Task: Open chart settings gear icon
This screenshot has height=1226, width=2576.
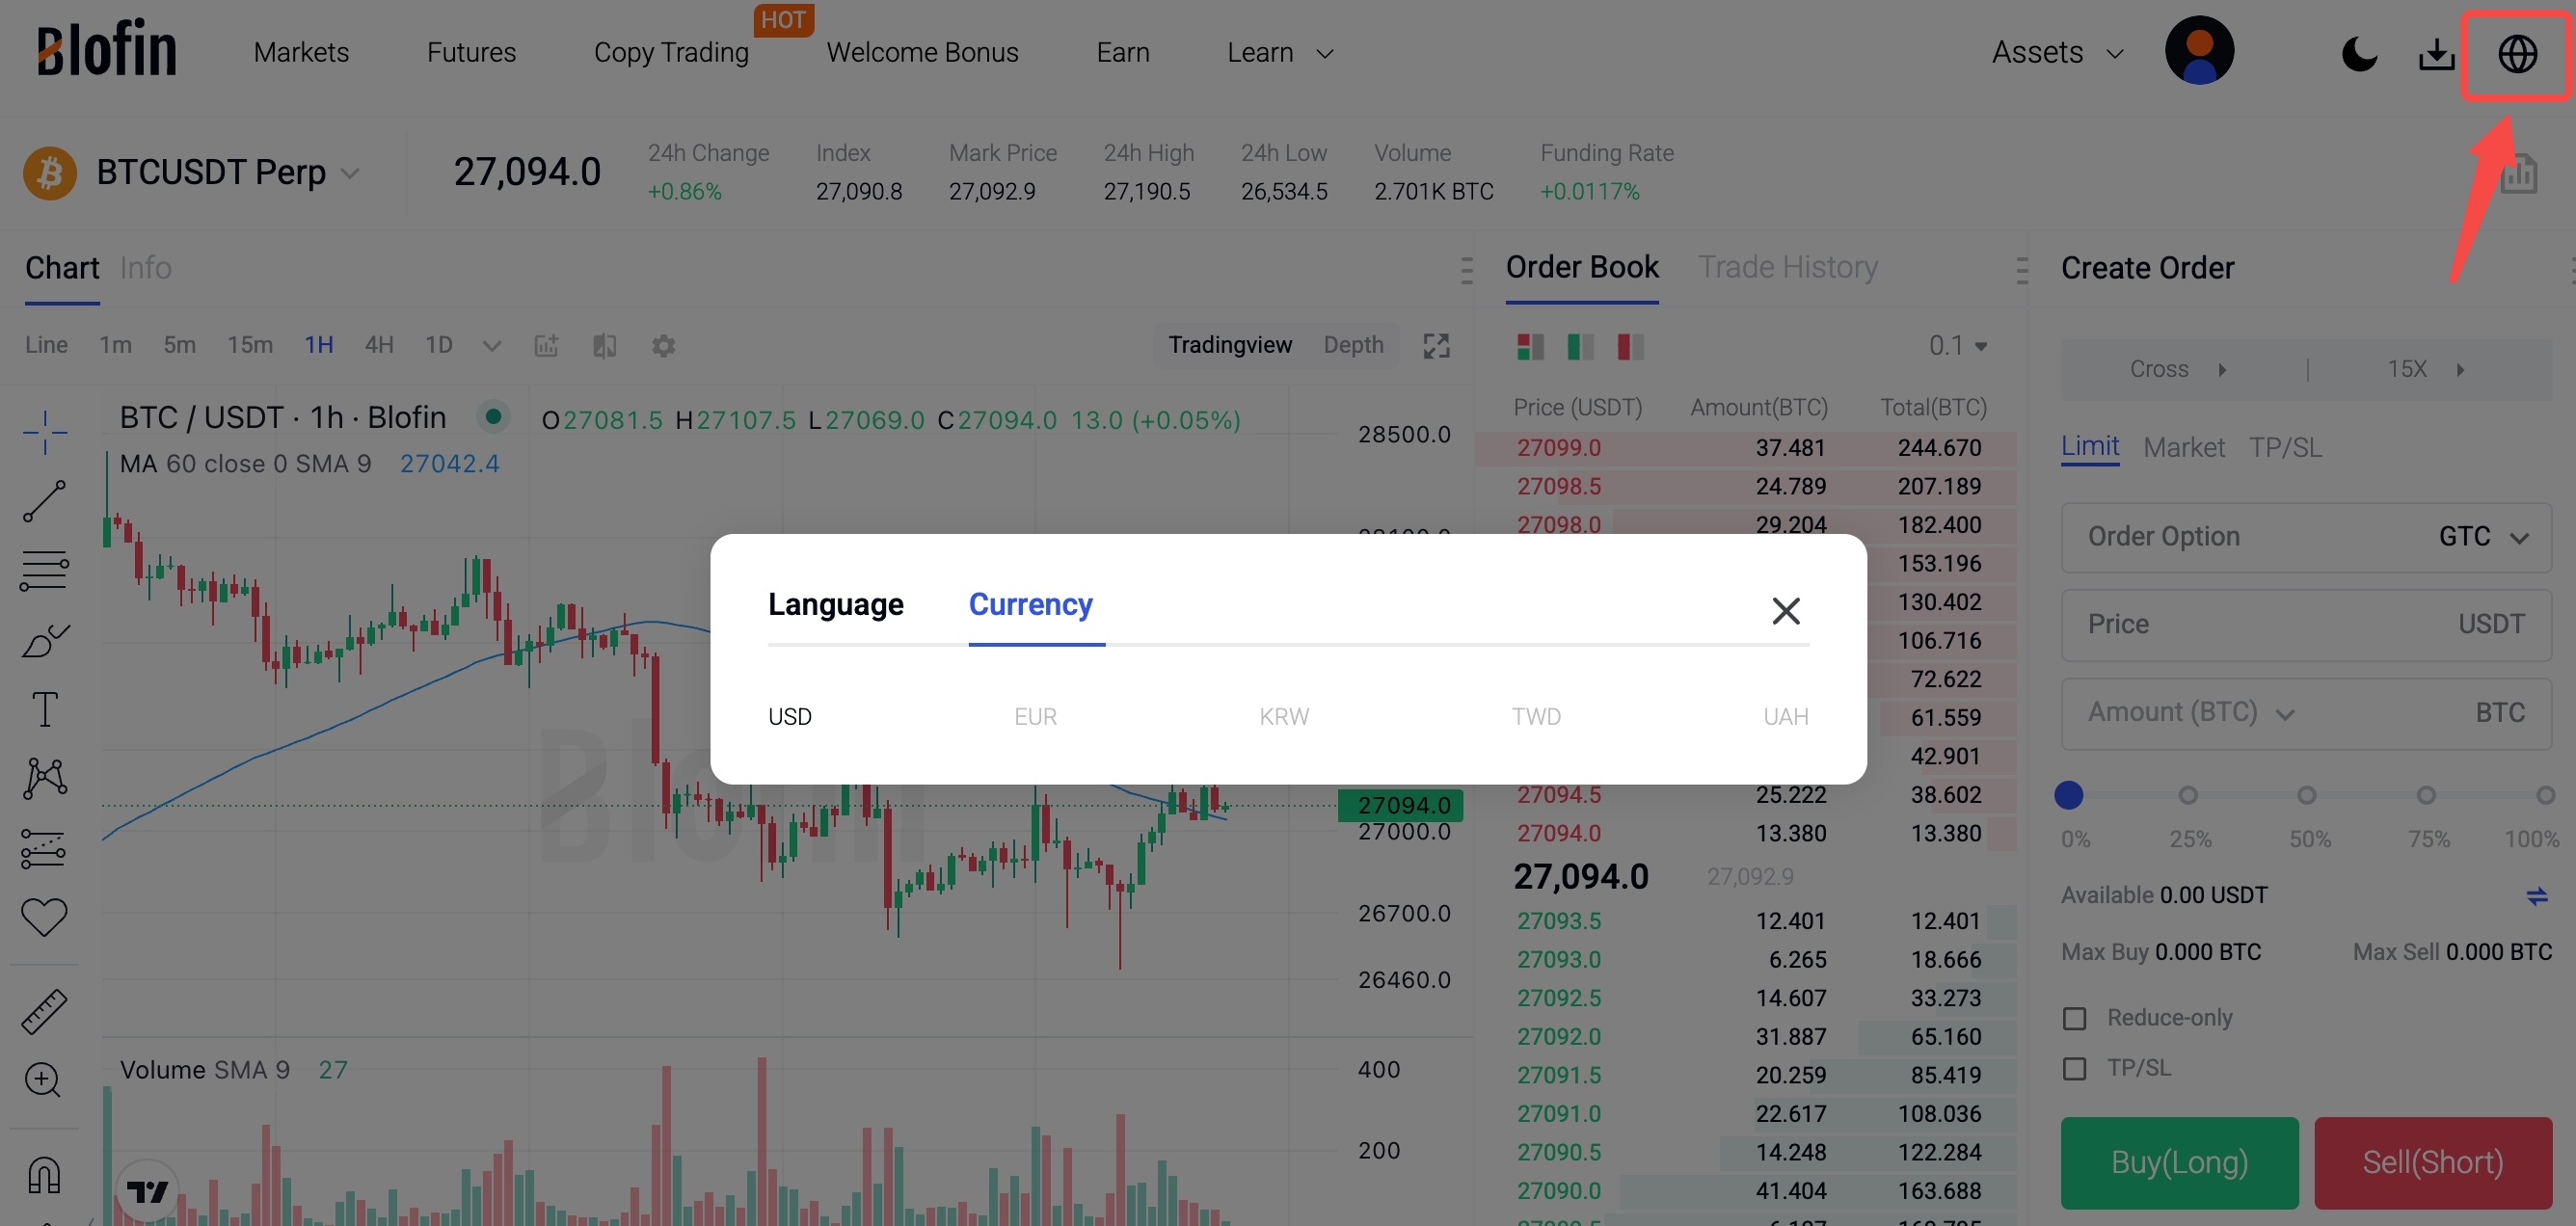Action: 663,346
